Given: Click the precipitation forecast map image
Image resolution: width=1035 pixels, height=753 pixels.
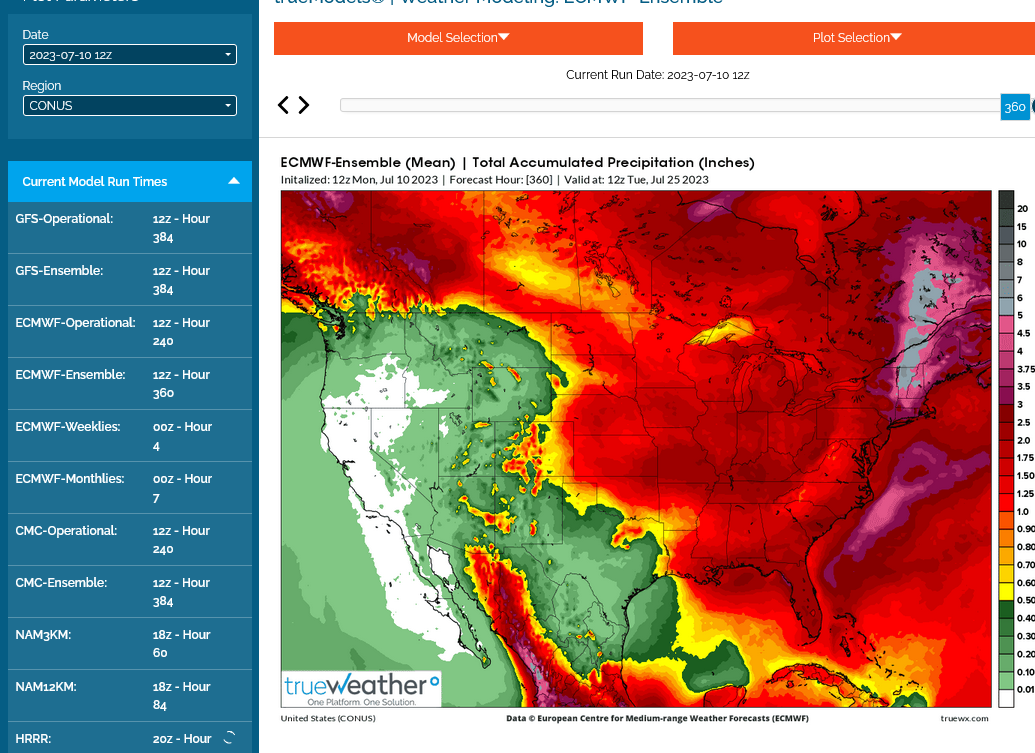Looking at the screenshot, I should tap(636, 449).
